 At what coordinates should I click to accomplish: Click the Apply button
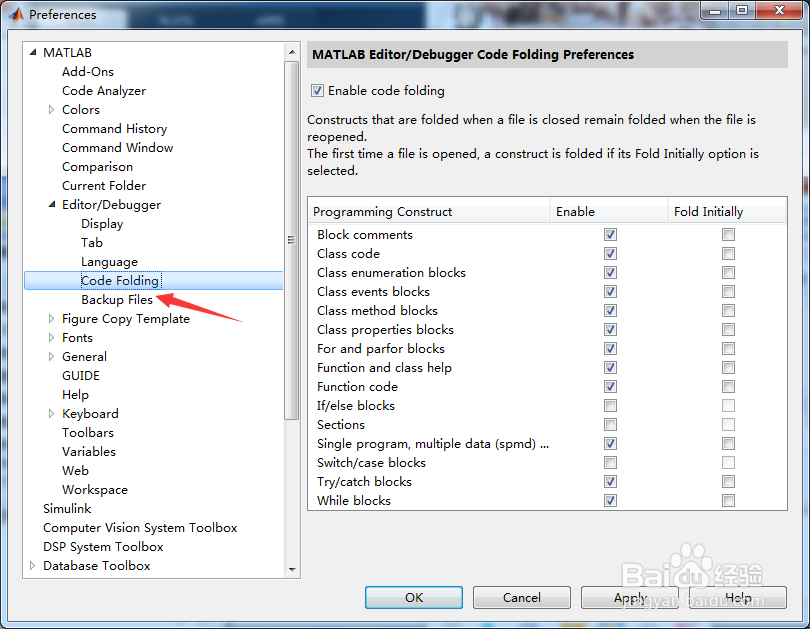(x=630, y=597)
